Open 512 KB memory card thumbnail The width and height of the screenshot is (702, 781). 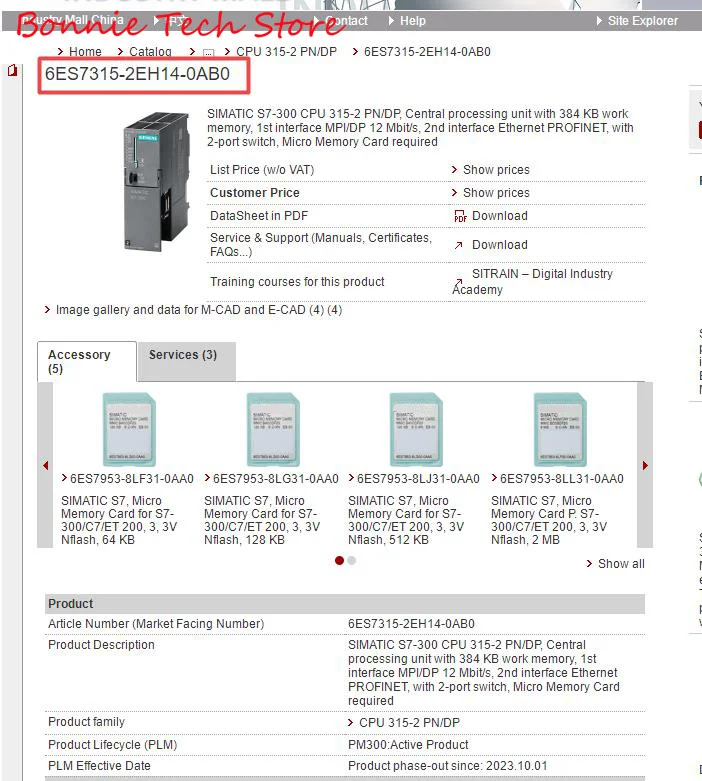(x=416, y=429)
